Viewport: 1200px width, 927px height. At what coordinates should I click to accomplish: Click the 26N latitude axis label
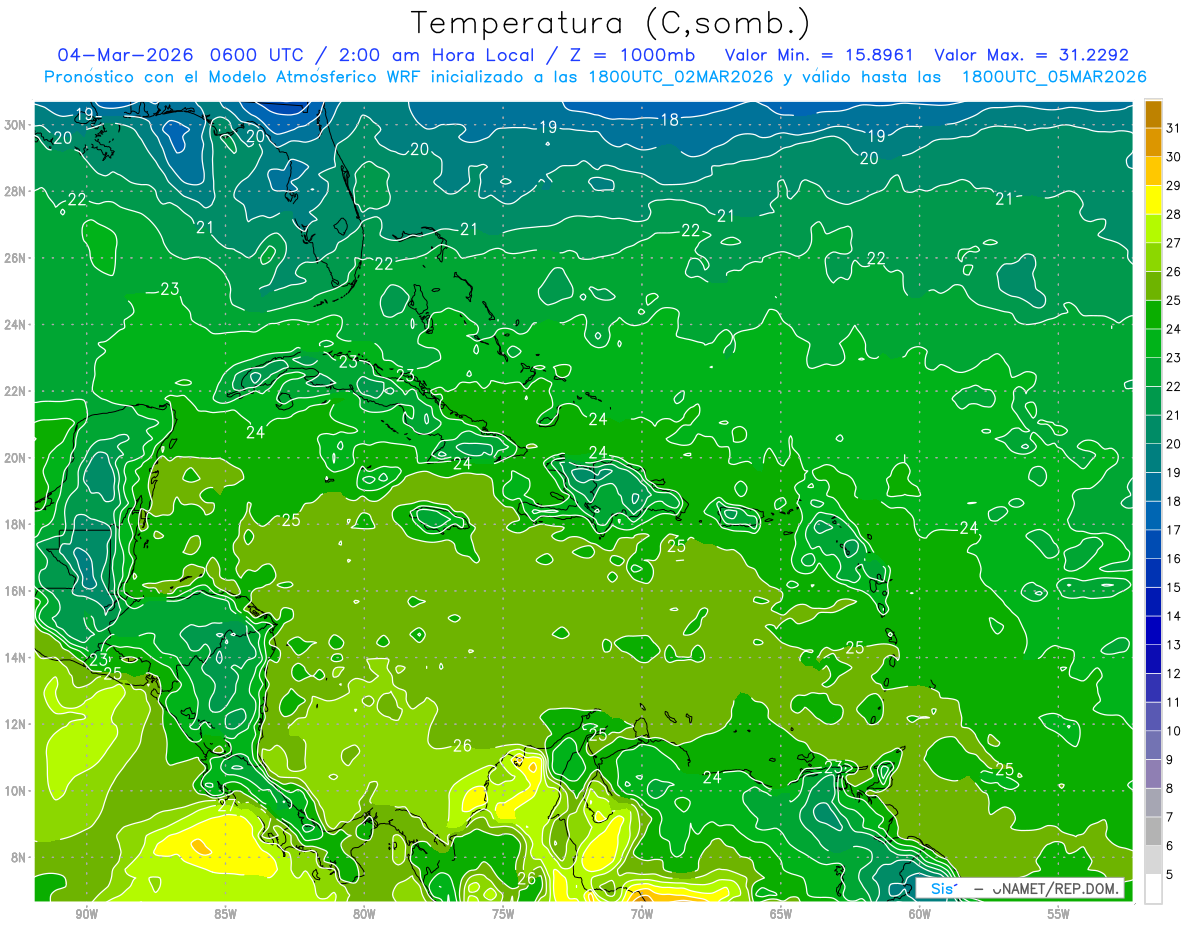pos(15,258)
